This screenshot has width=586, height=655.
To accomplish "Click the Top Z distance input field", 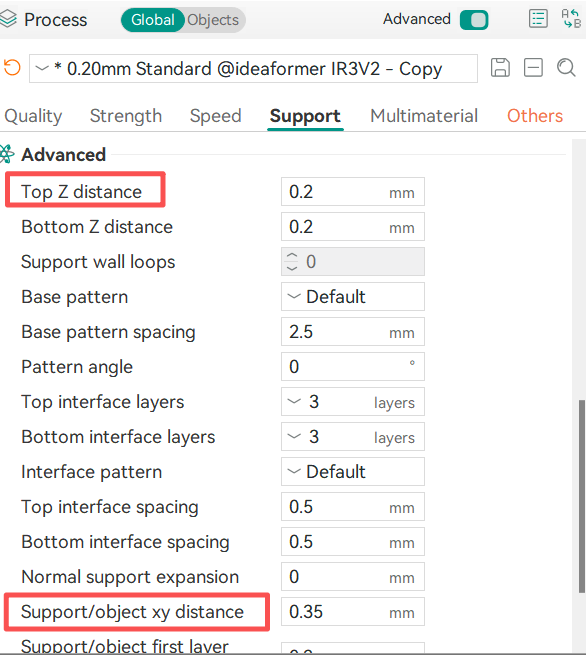I will [x=353, y=192].
